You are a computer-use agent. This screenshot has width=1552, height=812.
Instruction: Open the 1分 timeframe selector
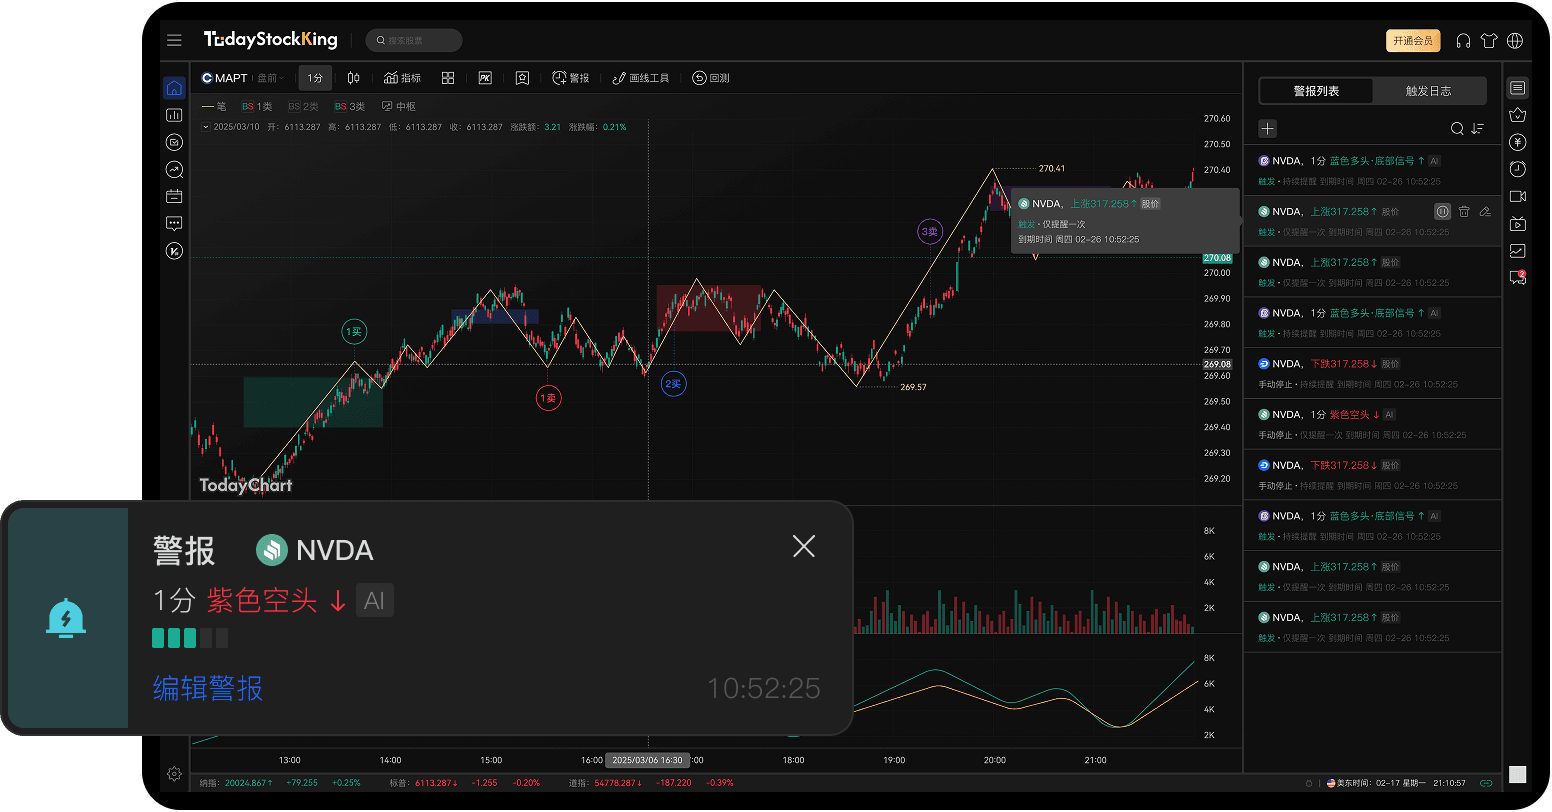tap(315, 78)
